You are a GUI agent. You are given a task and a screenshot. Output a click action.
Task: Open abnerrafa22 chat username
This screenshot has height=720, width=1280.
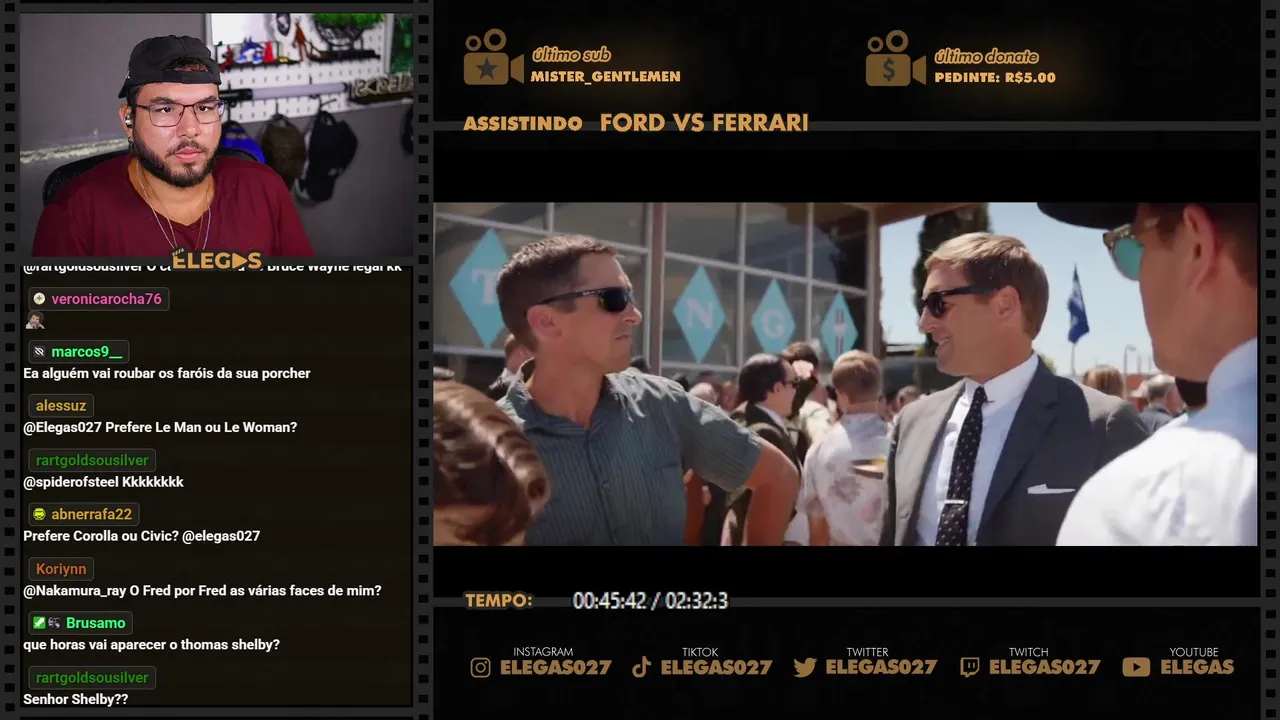click(91, 514)
